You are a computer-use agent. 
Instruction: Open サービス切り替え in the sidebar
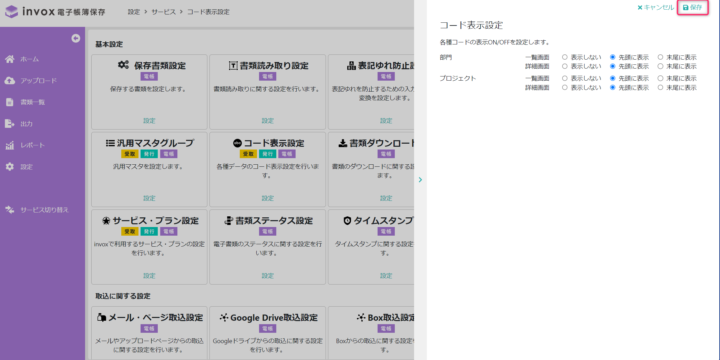(44, 210)
